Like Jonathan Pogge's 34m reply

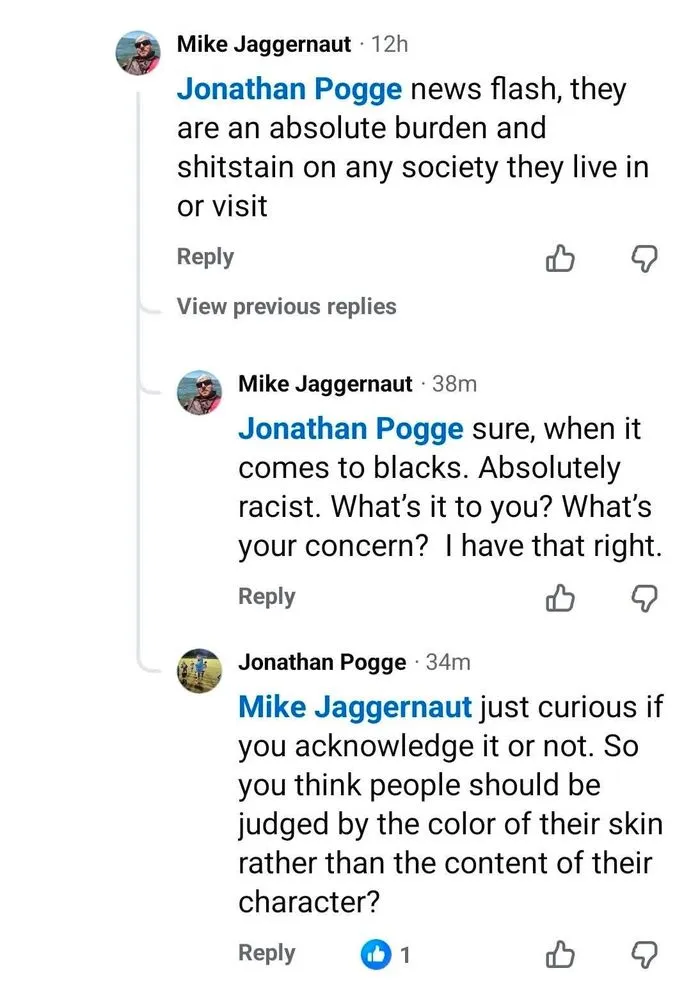tap(560, 955)
